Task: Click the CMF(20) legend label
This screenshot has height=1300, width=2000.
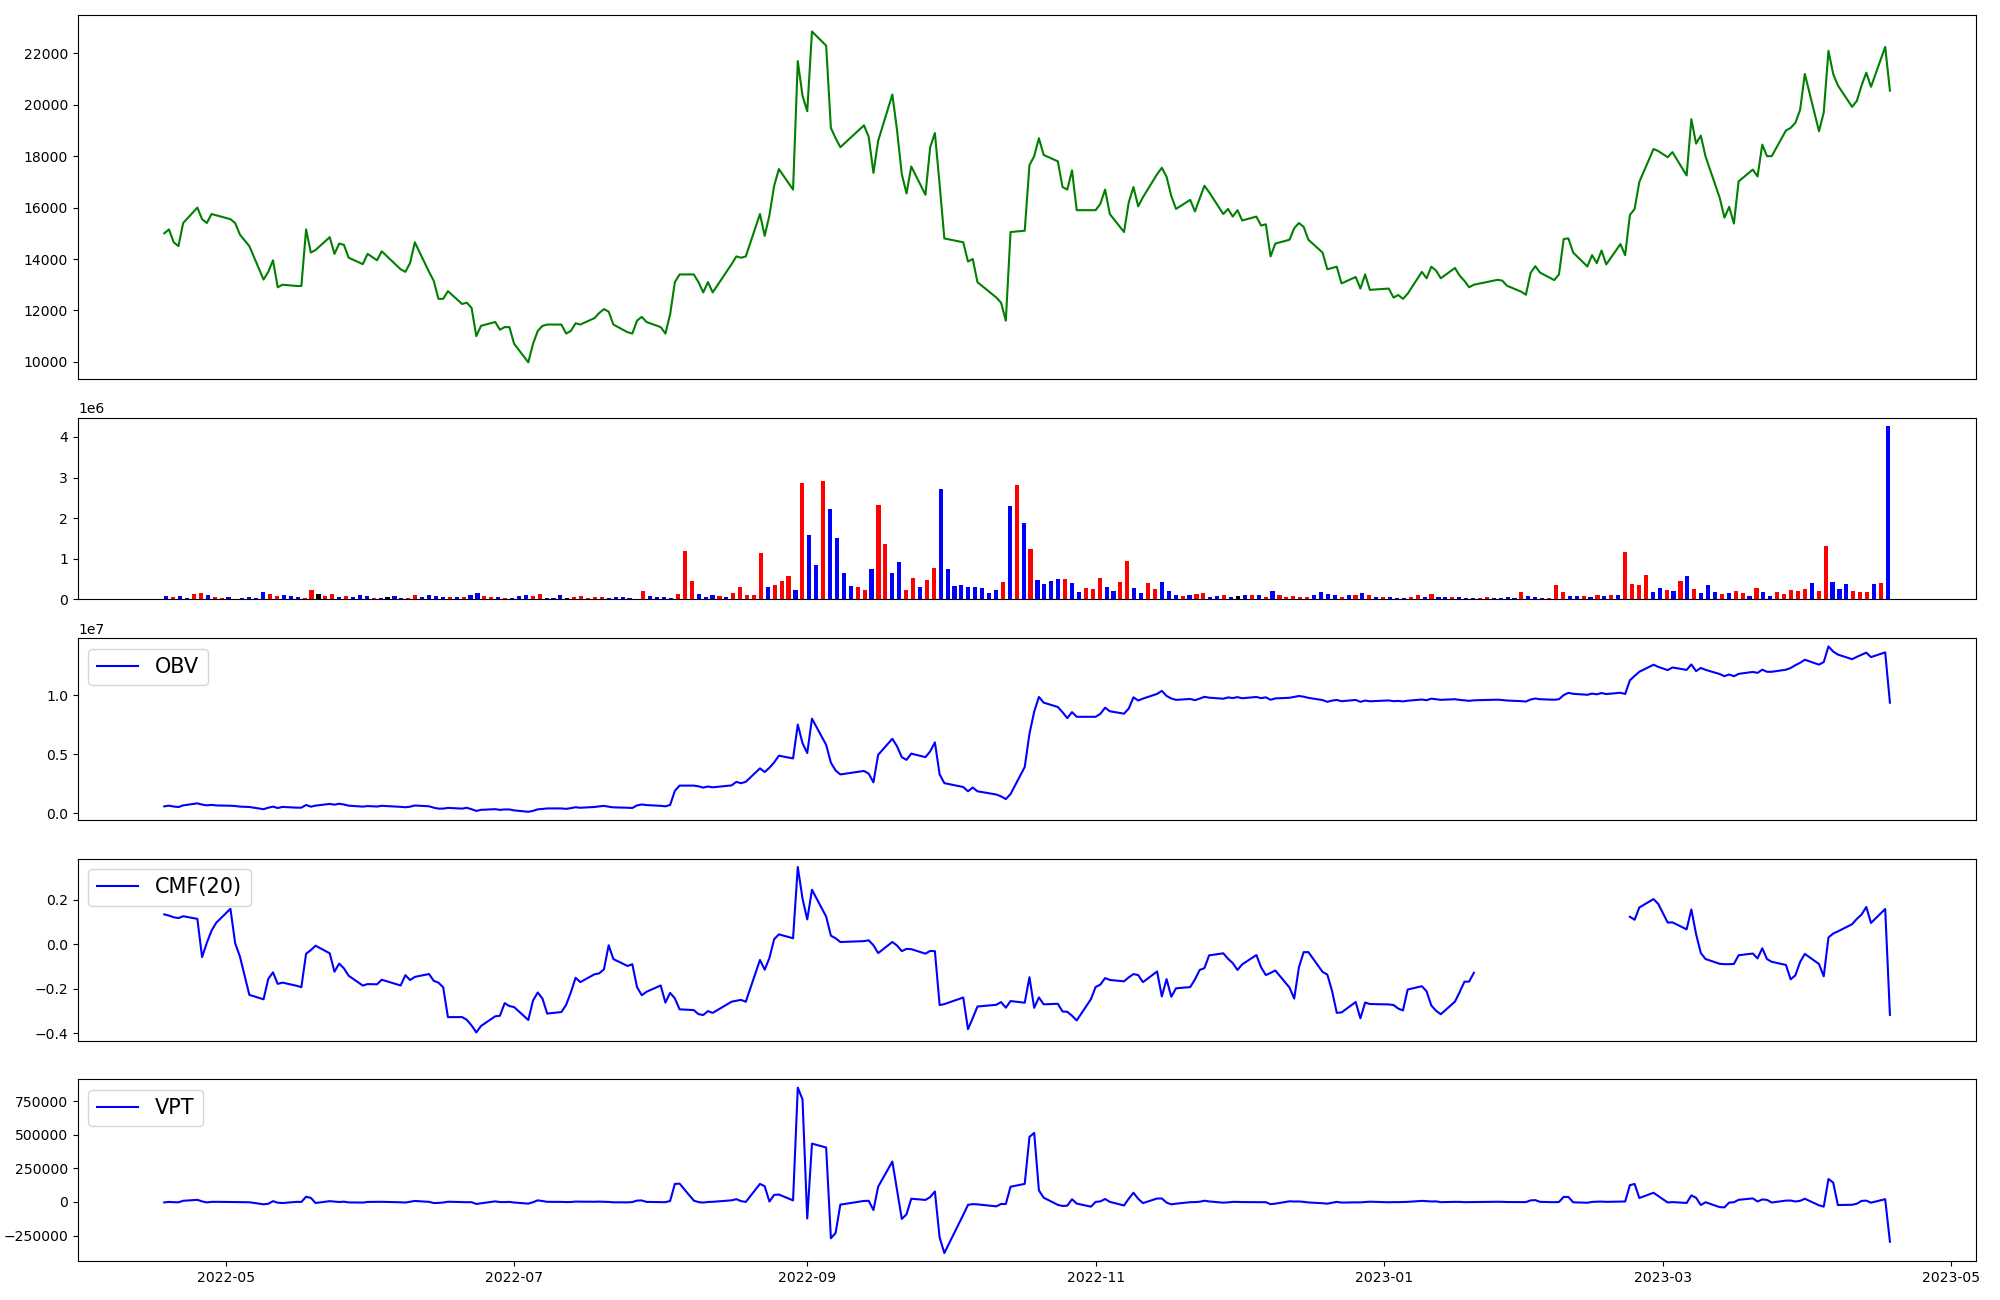Action: click(198, 886)
